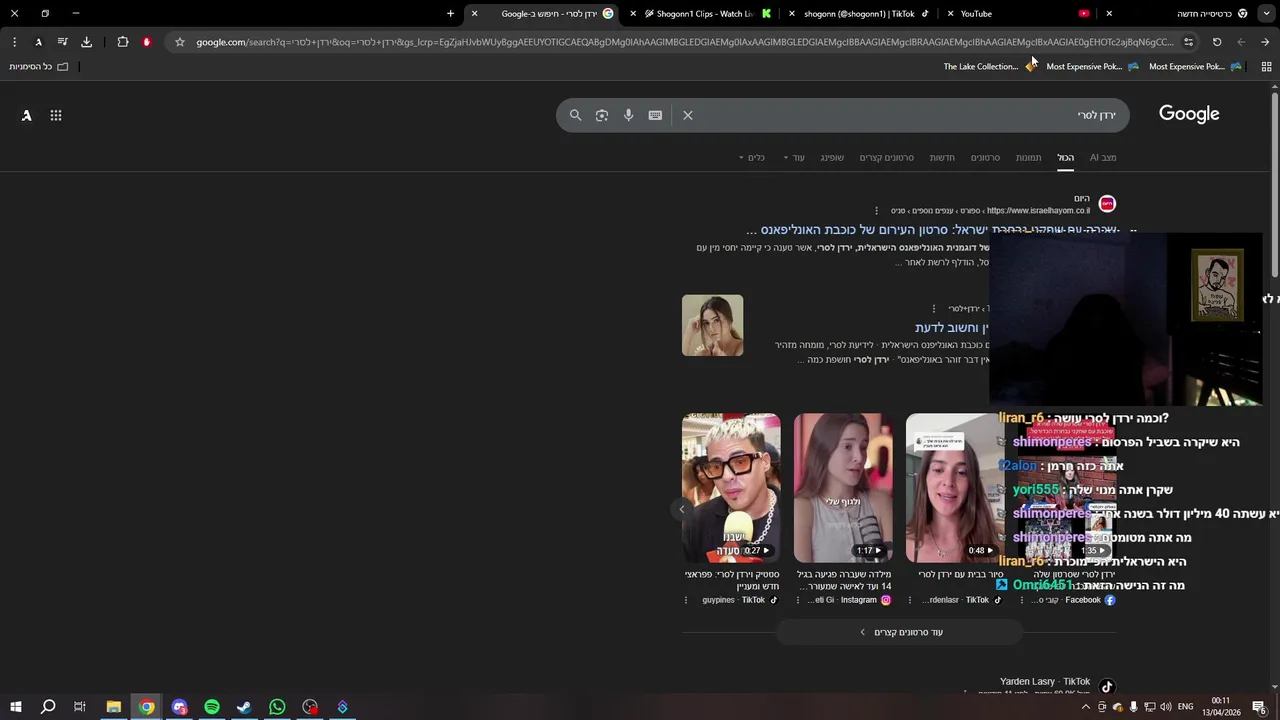Screen dimensions: 1280x720
Task: Click the Google logo
Action: 1189,114
